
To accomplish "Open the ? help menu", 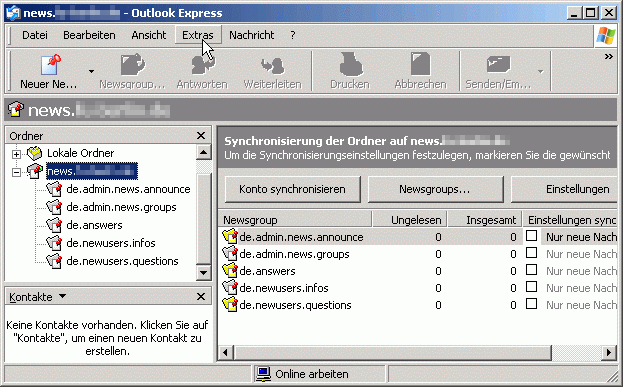I will [293, 35].
